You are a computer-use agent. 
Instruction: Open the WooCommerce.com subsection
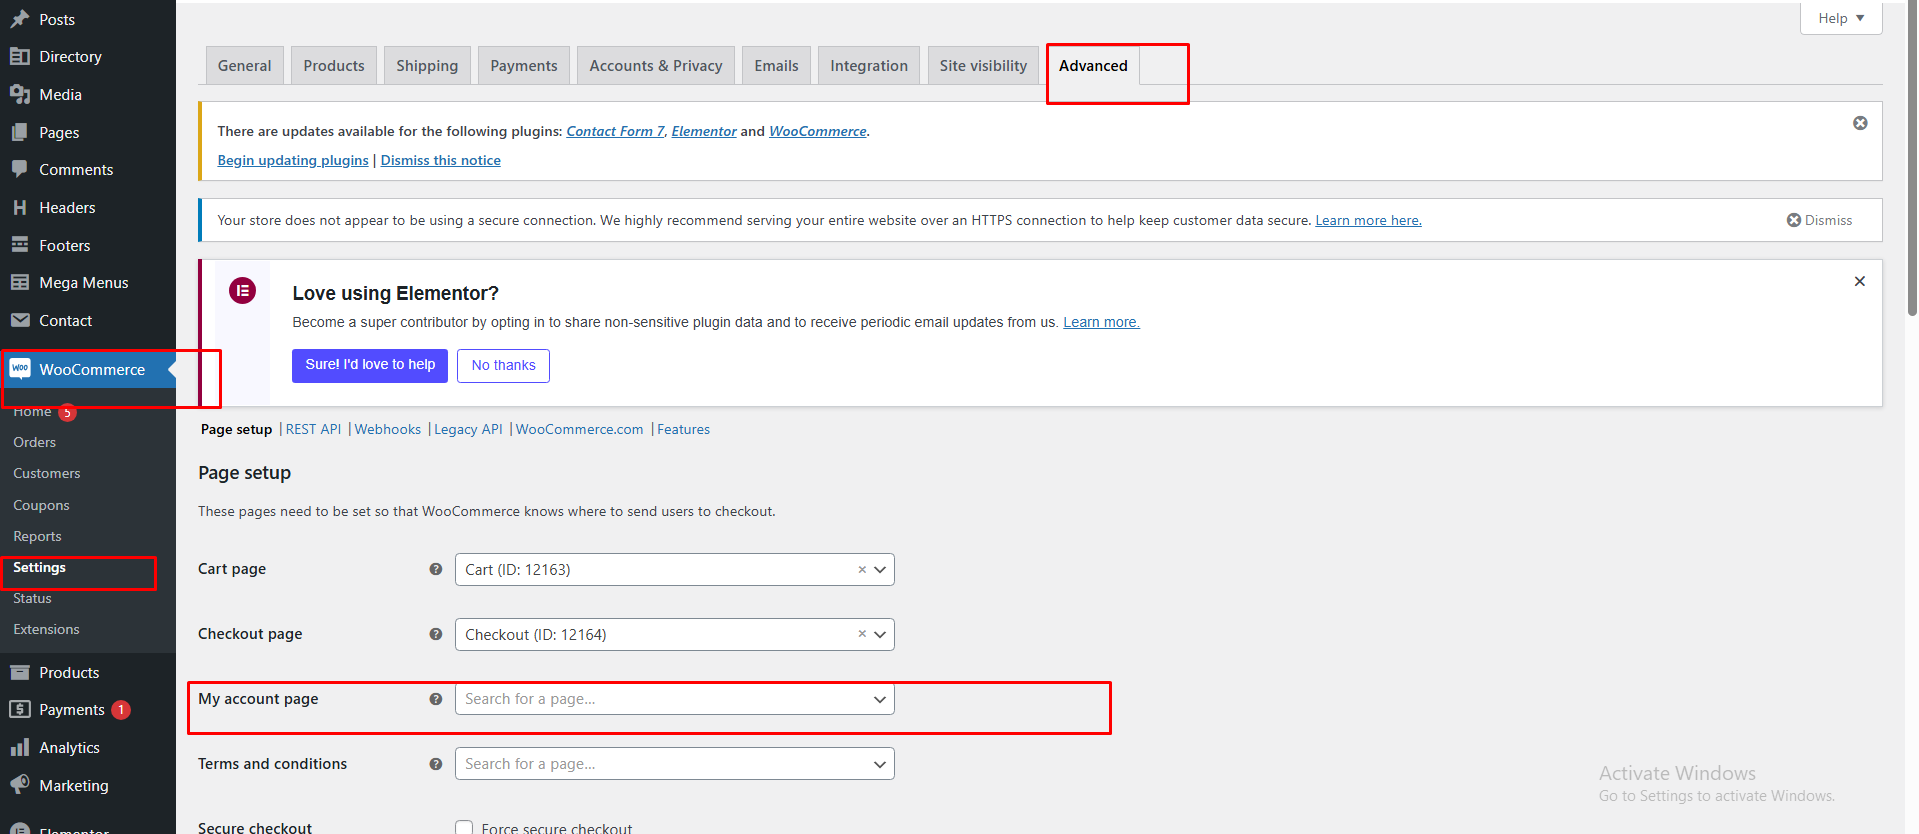point(579,429)
